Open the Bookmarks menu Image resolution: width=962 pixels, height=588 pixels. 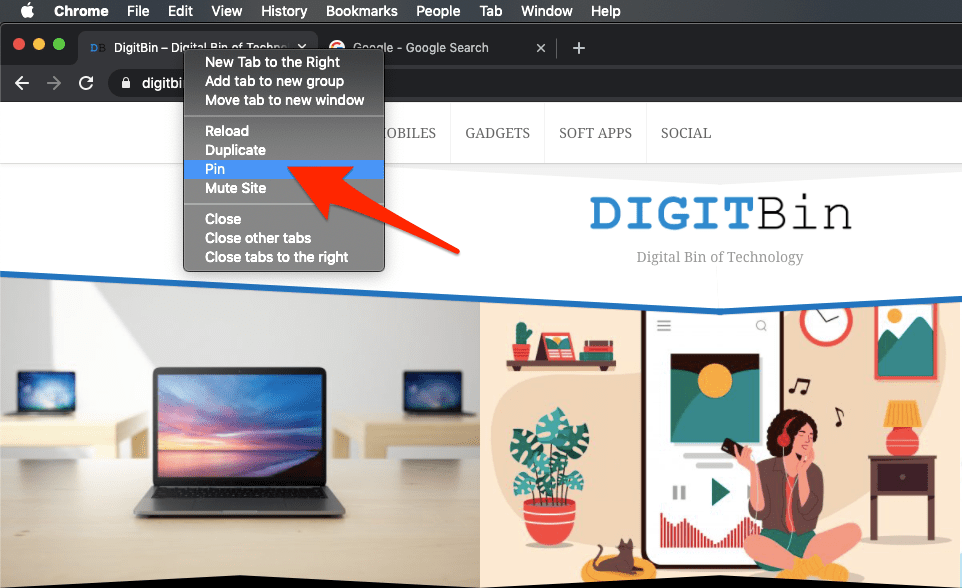tap(361, 11)
